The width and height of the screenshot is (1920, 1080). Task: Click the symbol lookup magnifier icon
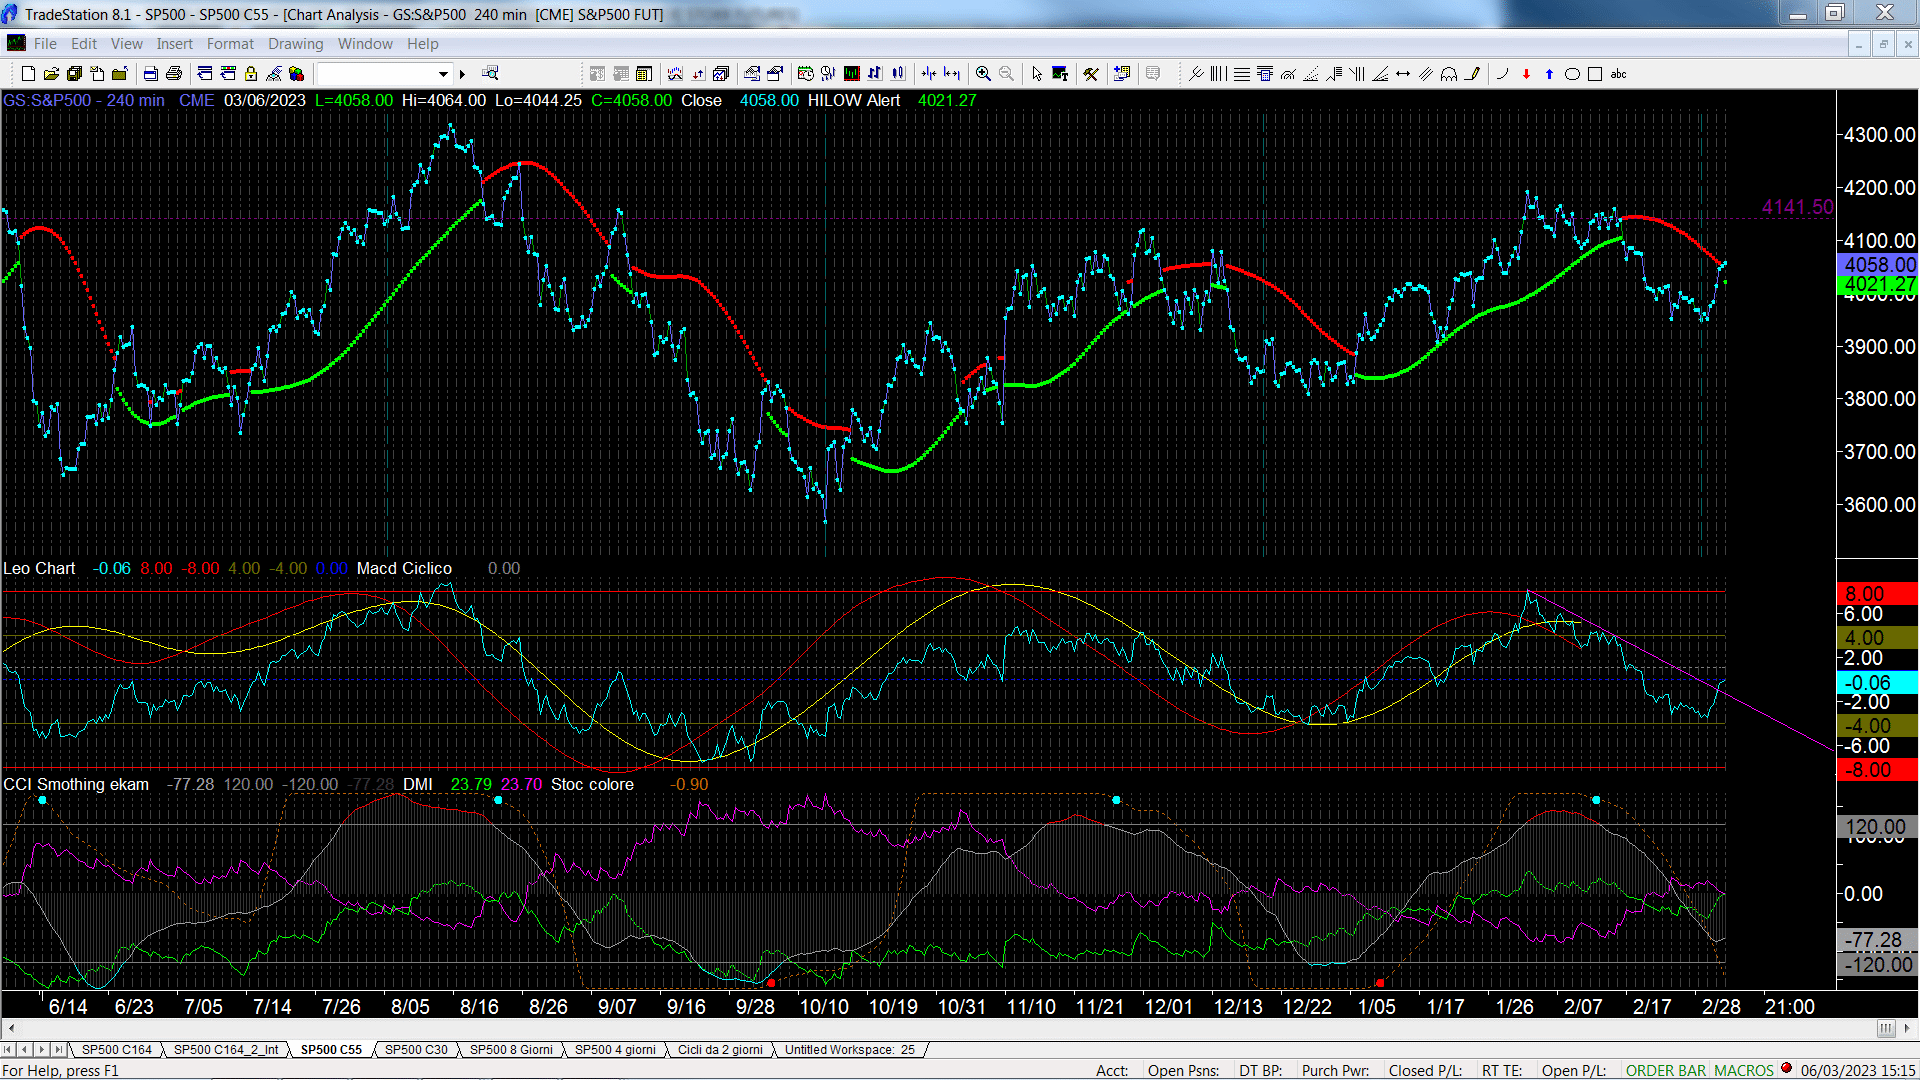(x=490, y=73)
